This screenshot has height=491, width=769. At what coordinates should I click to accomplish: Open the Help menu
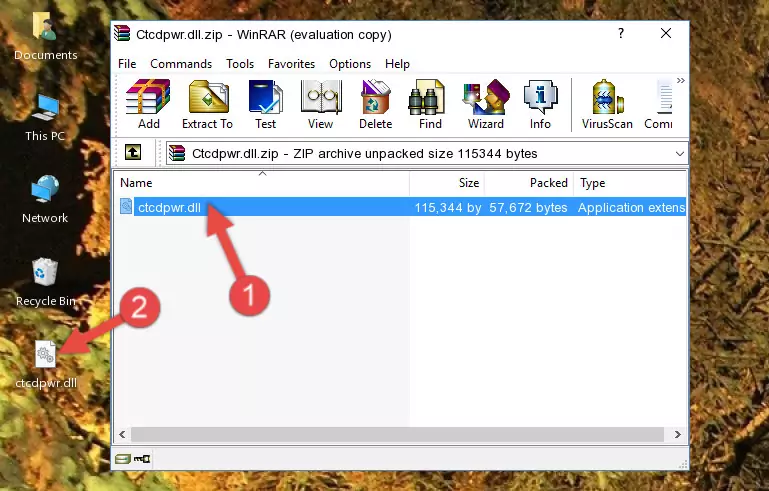click(397, 64)
